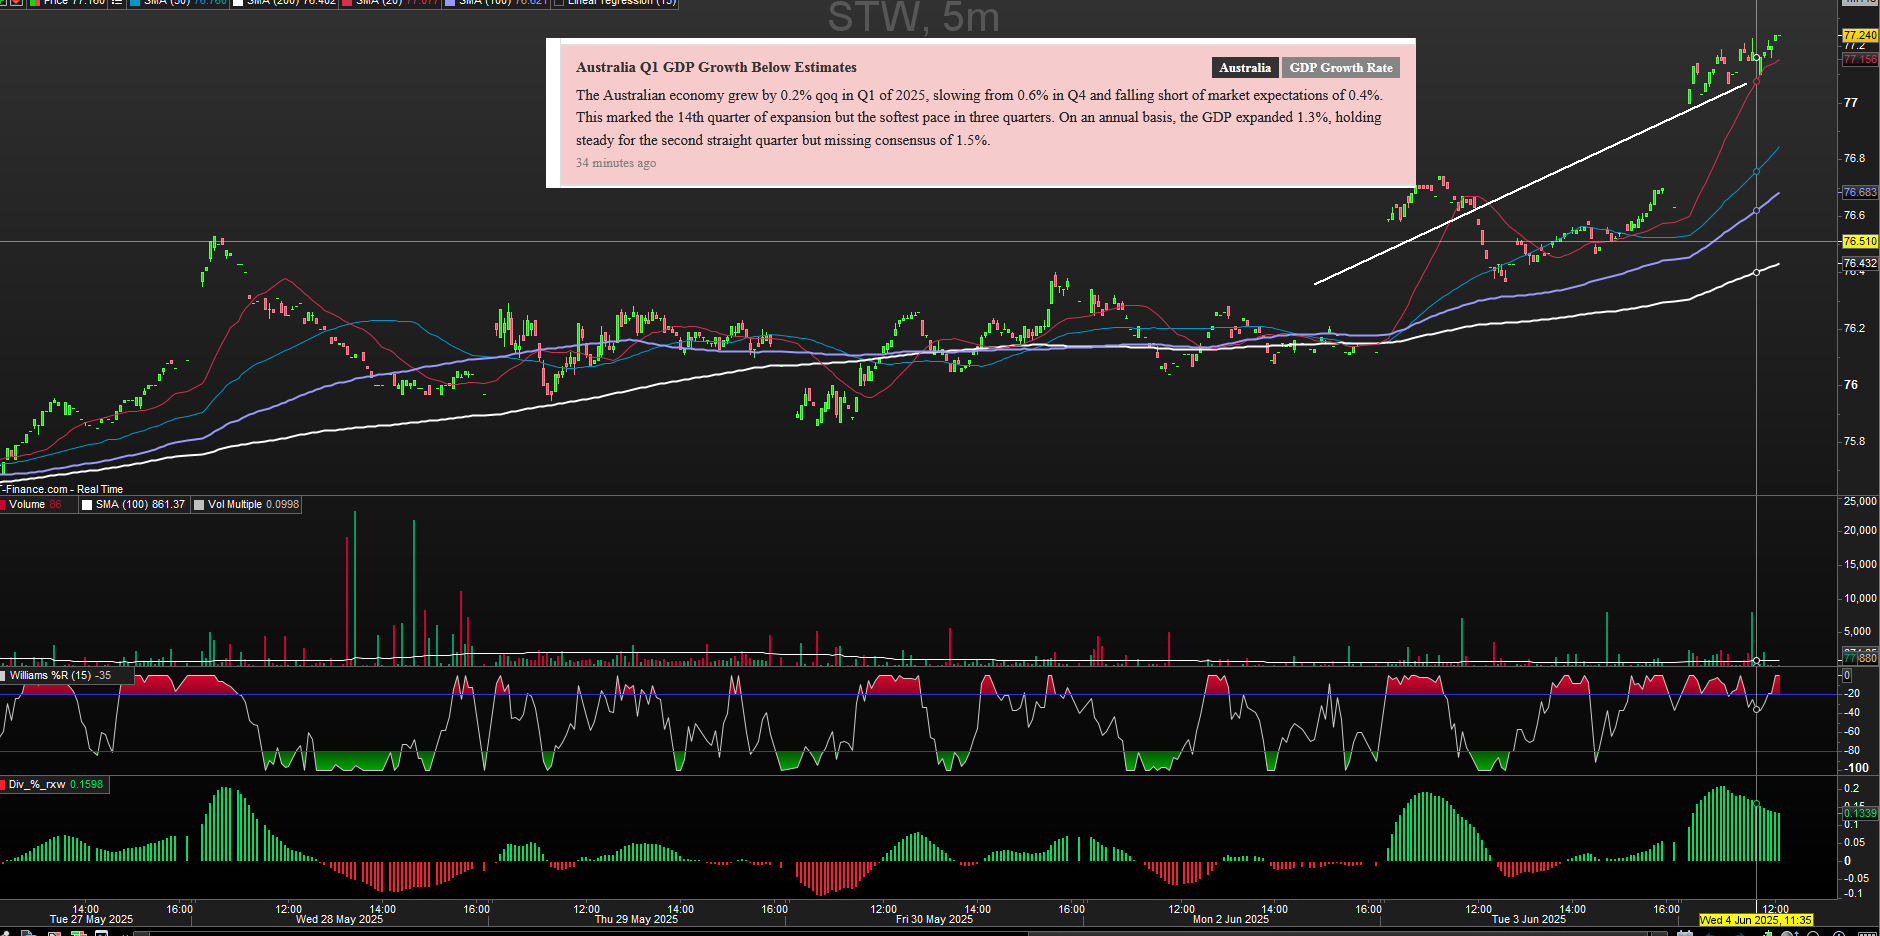Open headline Australia Q1 GDP Growth Below Estimates
This screenshot has width=1880, height=936.
(x=716, y=67)
